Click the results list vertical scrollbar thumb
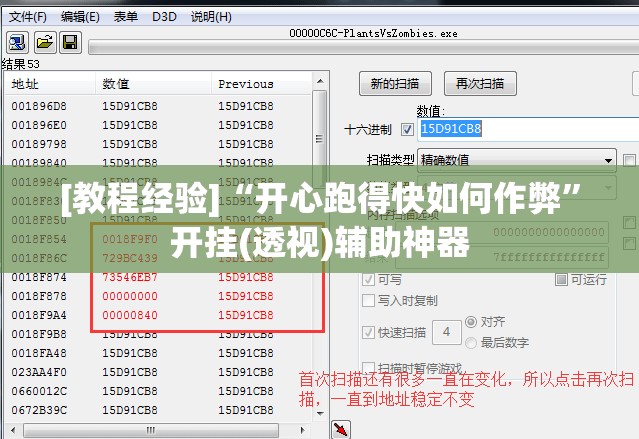 tap(320, 139)
